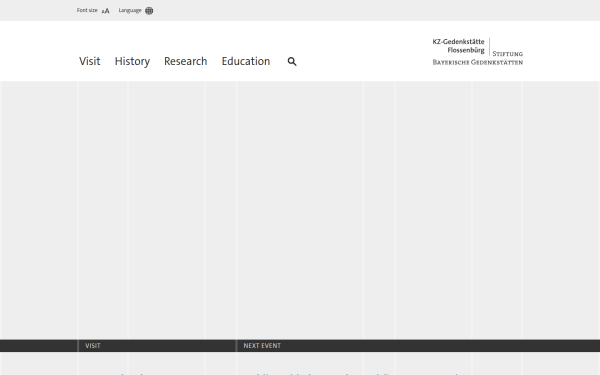Click the search magnifier icon
The width and height of the screenshot is (600, 375).
coord(292,62)
